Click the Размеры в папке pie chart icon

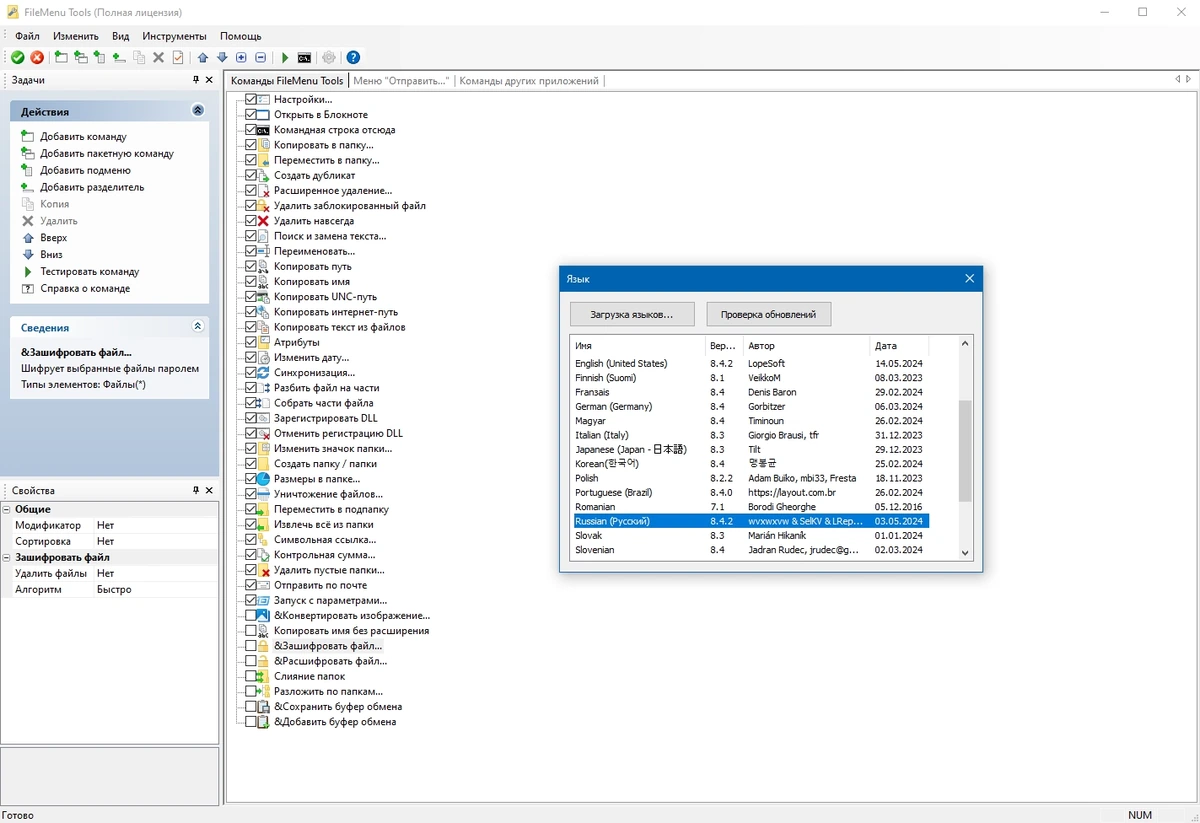(264, 479)
